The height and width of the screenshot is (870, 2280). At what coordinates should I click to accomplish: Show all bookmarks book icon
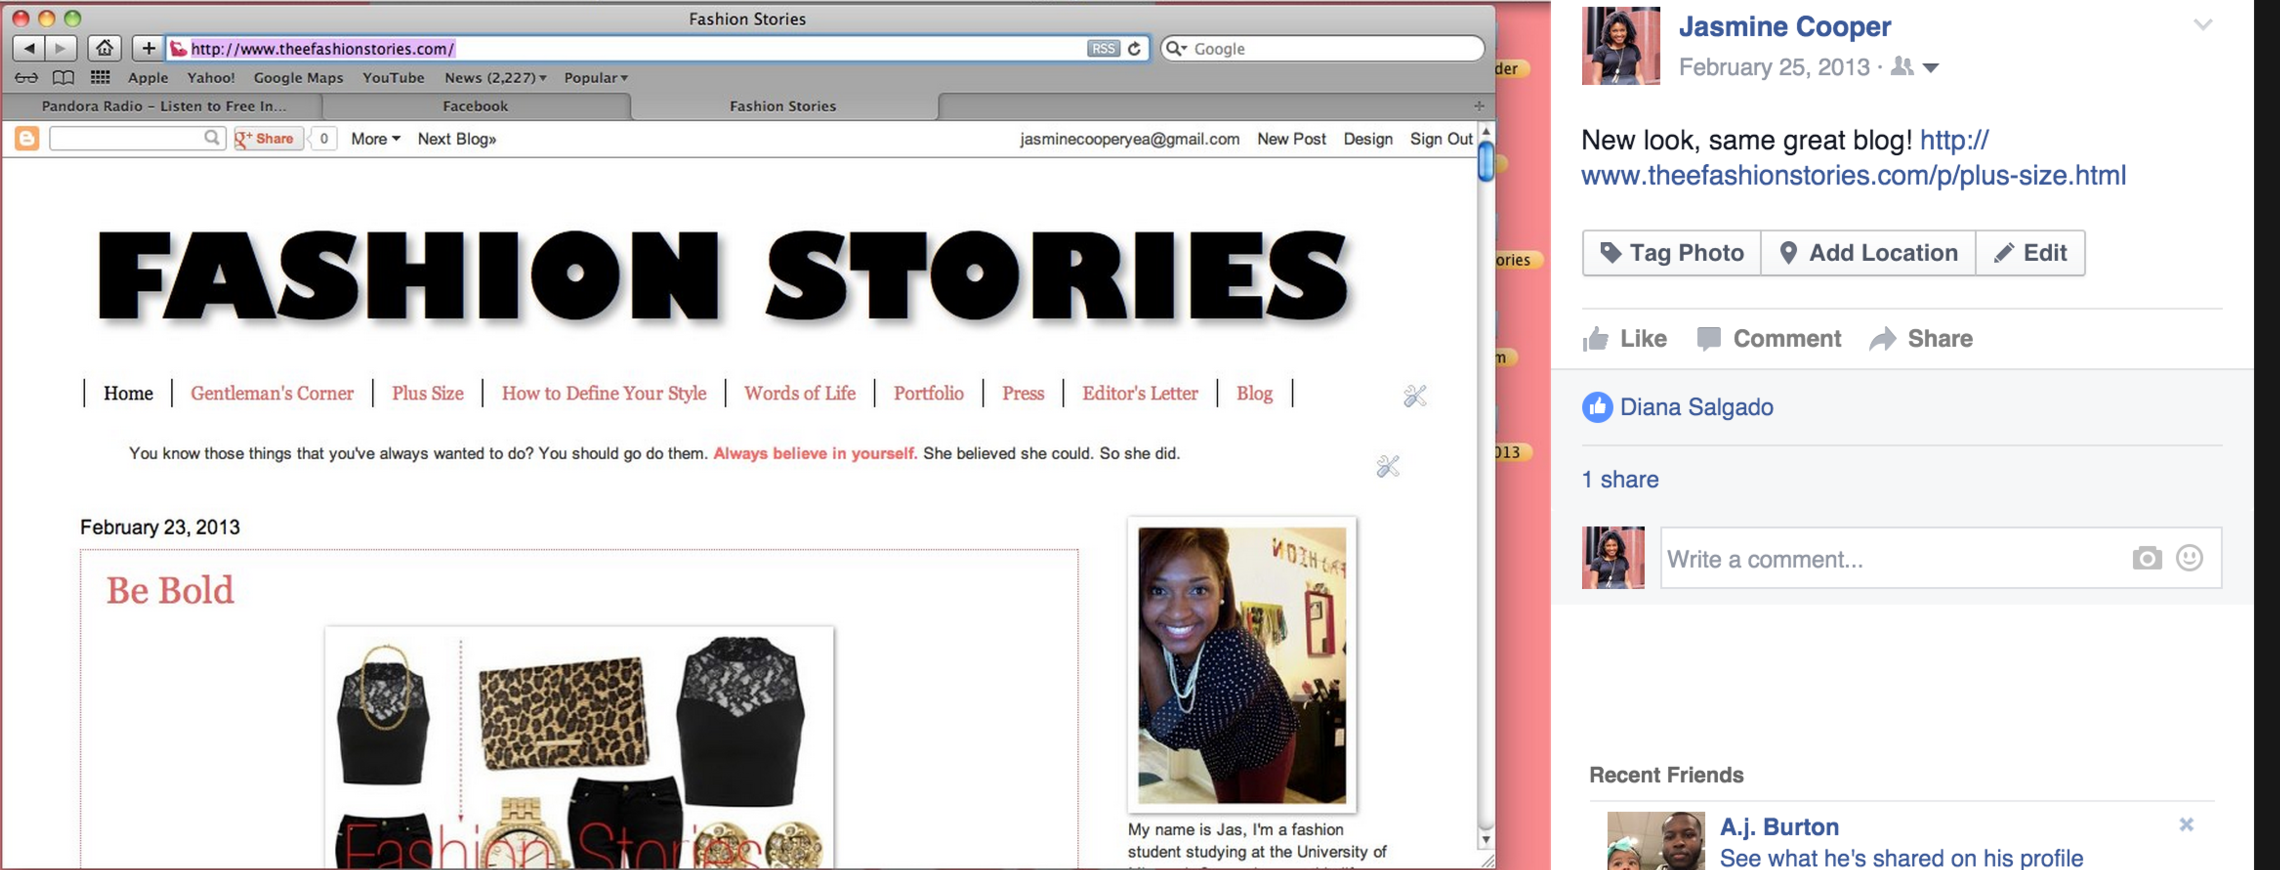[62, 77]
